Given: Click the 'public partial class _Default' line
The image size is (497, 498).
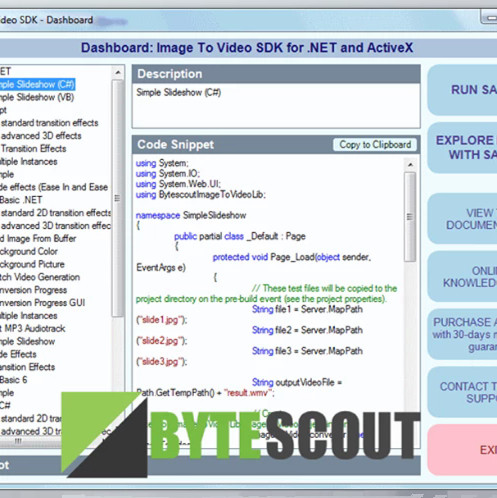Looking at the screenshot, I should pyautogui.click(x=240, y=236).
